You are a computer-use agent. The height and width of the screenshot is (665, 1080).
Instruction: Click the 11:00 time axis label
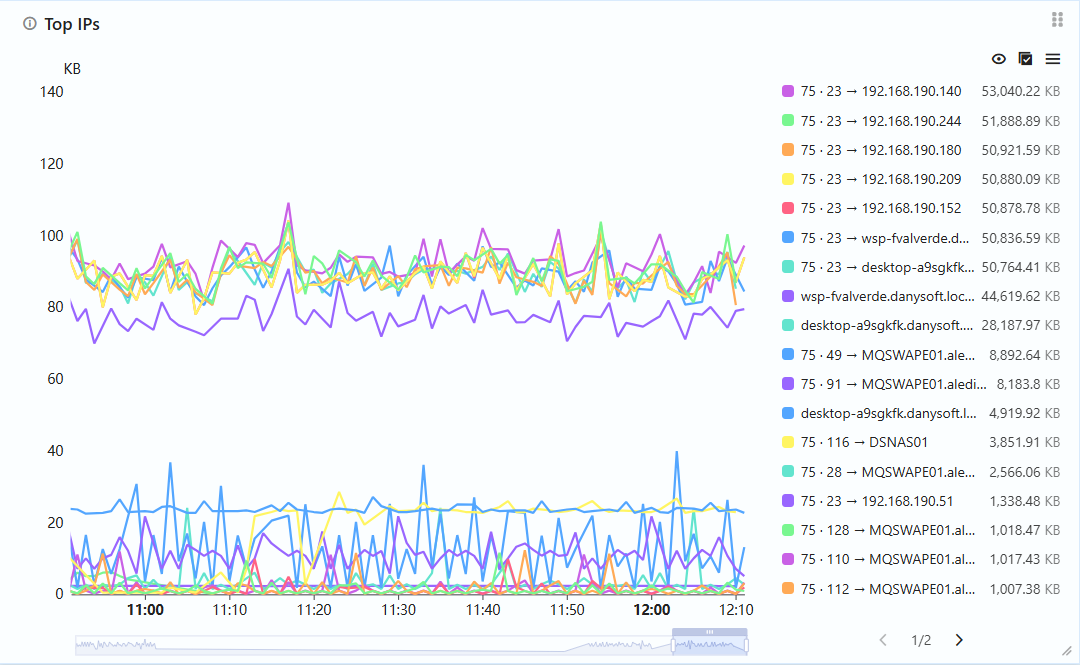[145, 610]
